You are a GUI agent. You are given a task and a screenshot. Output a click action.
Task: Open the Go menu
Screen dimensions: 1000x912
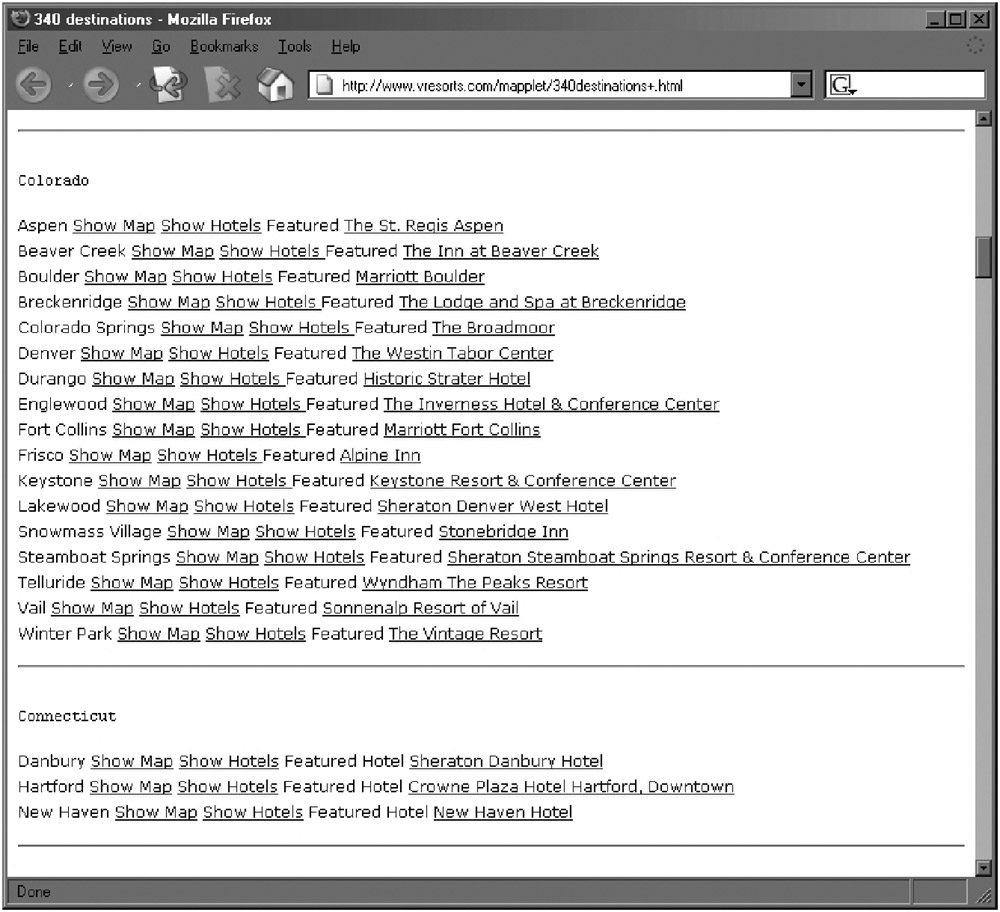[x=161, y=47]
